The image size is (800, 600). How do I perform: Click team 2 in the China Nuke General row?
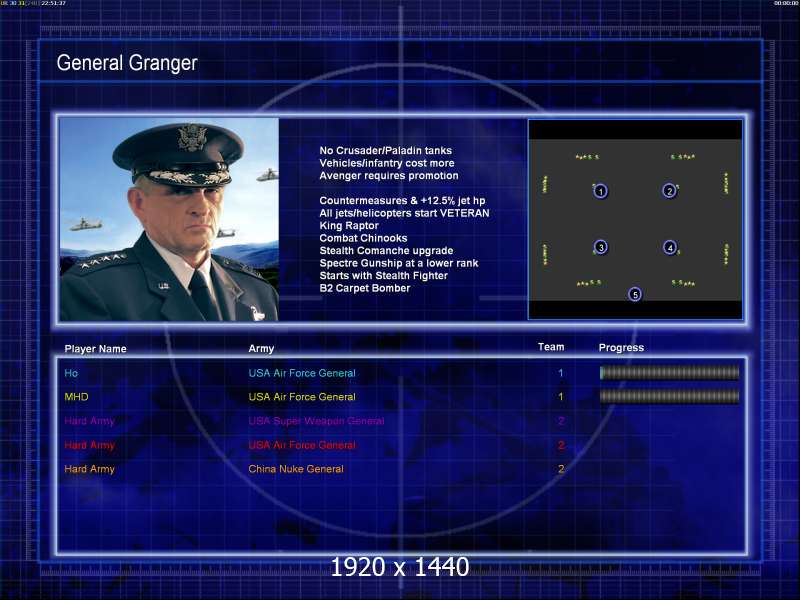[x=561, y=469]
